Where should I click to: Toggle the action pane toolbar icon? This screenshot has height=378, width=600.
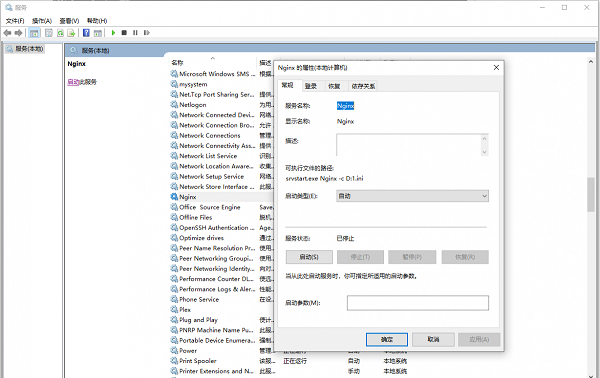point(98,33)
